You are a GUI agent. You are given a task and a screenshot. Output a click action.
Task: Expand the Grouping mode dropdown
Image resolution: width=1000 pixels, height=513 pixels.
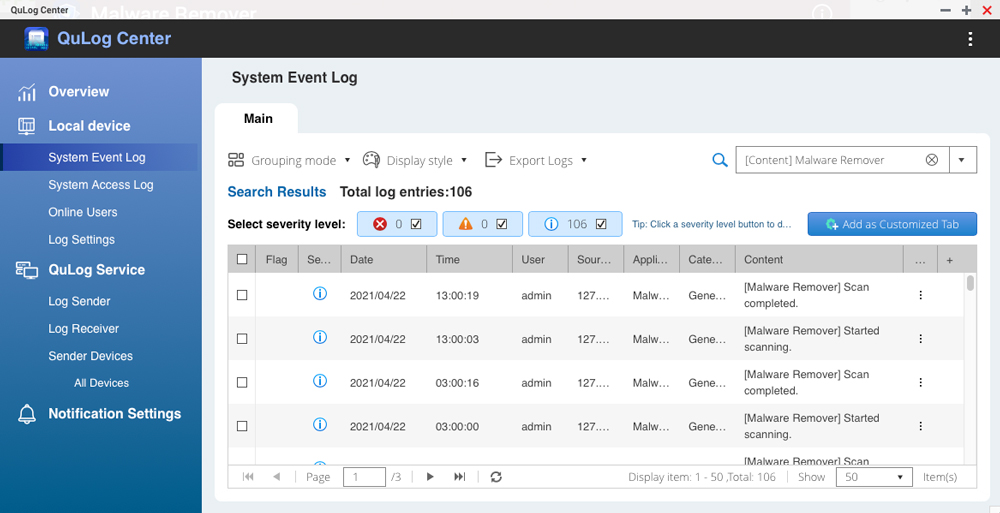[348, 160]
